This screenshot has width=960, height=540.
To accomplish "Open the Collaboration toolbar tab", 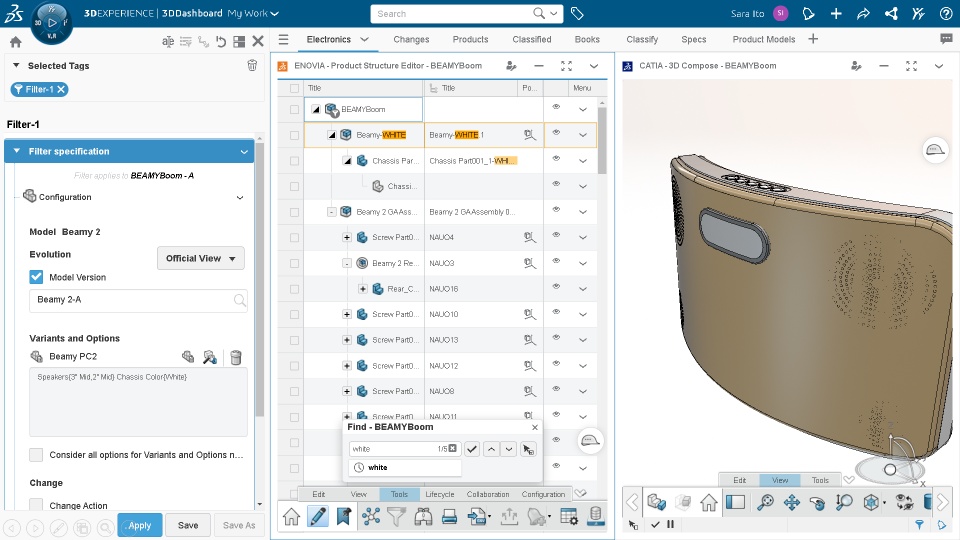I will pos(487,494).
